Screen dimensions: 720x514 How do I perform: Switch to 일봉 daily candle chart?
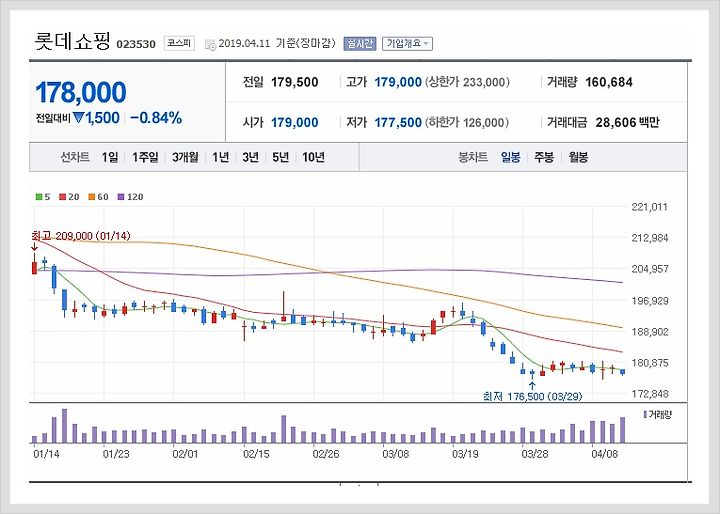511,157
